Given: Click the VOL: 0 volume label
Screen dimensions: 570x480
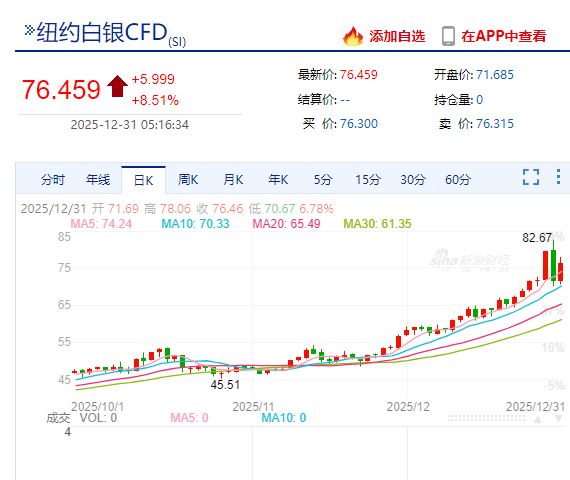Looking at the screenshot, I should pyautogui.click(x=99, y=418).
